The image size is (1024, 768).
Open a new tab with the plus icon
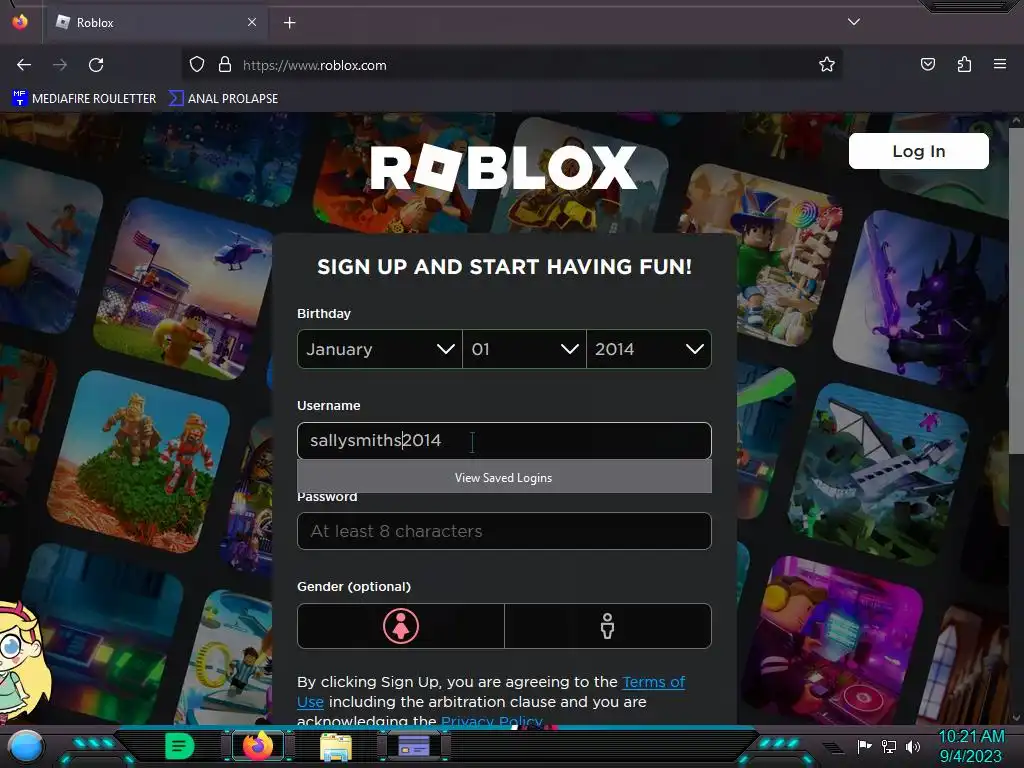click(x=289, y=23)
